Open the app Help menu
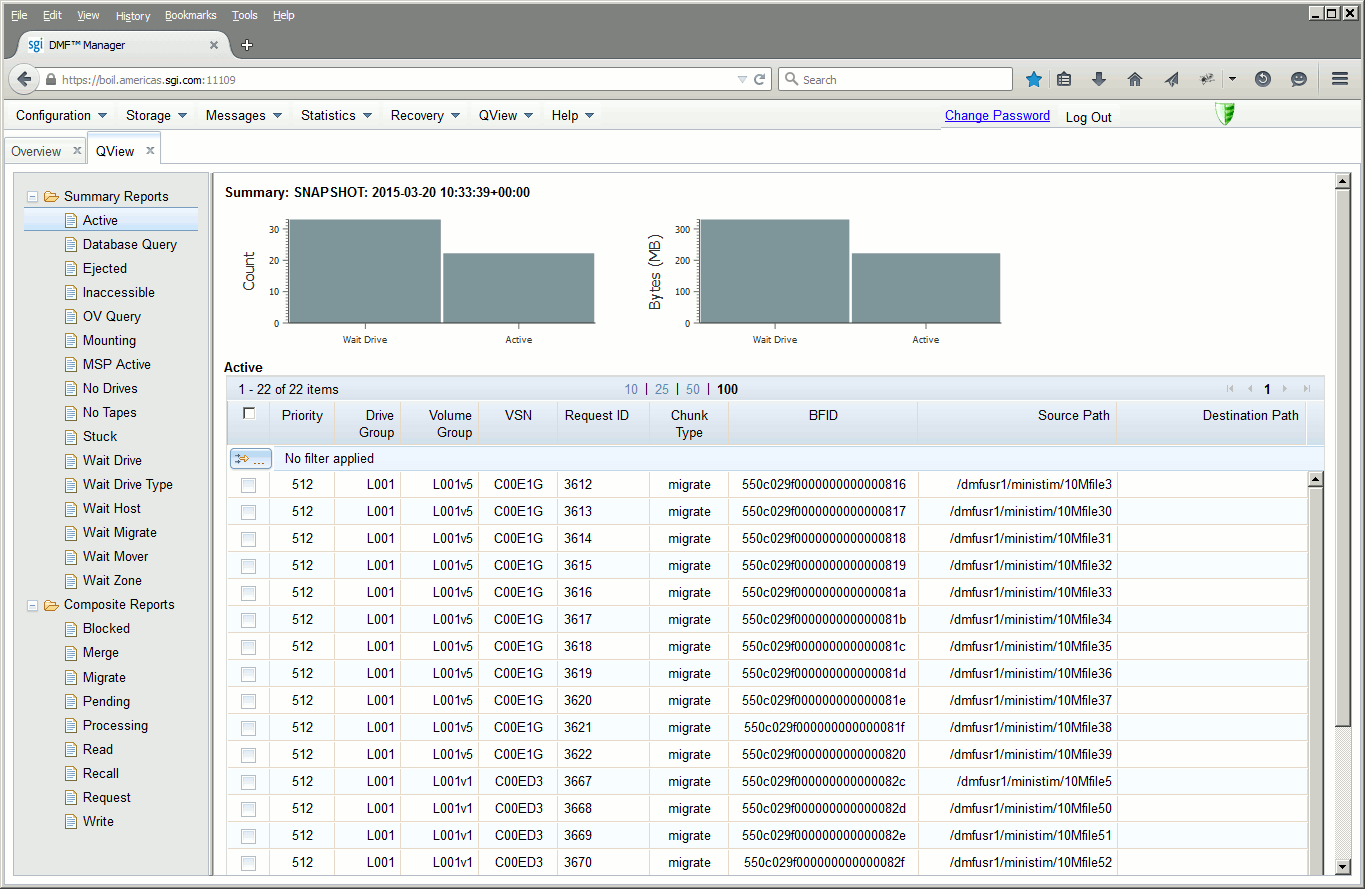The height and width of the screenshot is (889, 1365). pyautogui.click(x=573, y=115)
